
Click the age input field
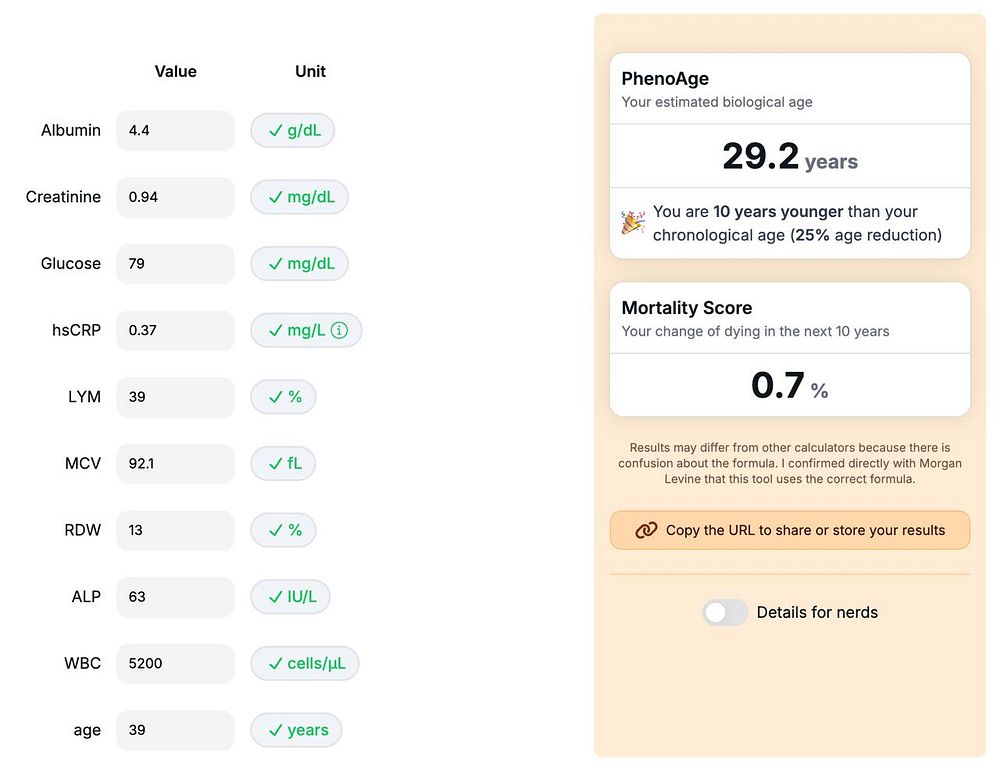coord(175,730)
